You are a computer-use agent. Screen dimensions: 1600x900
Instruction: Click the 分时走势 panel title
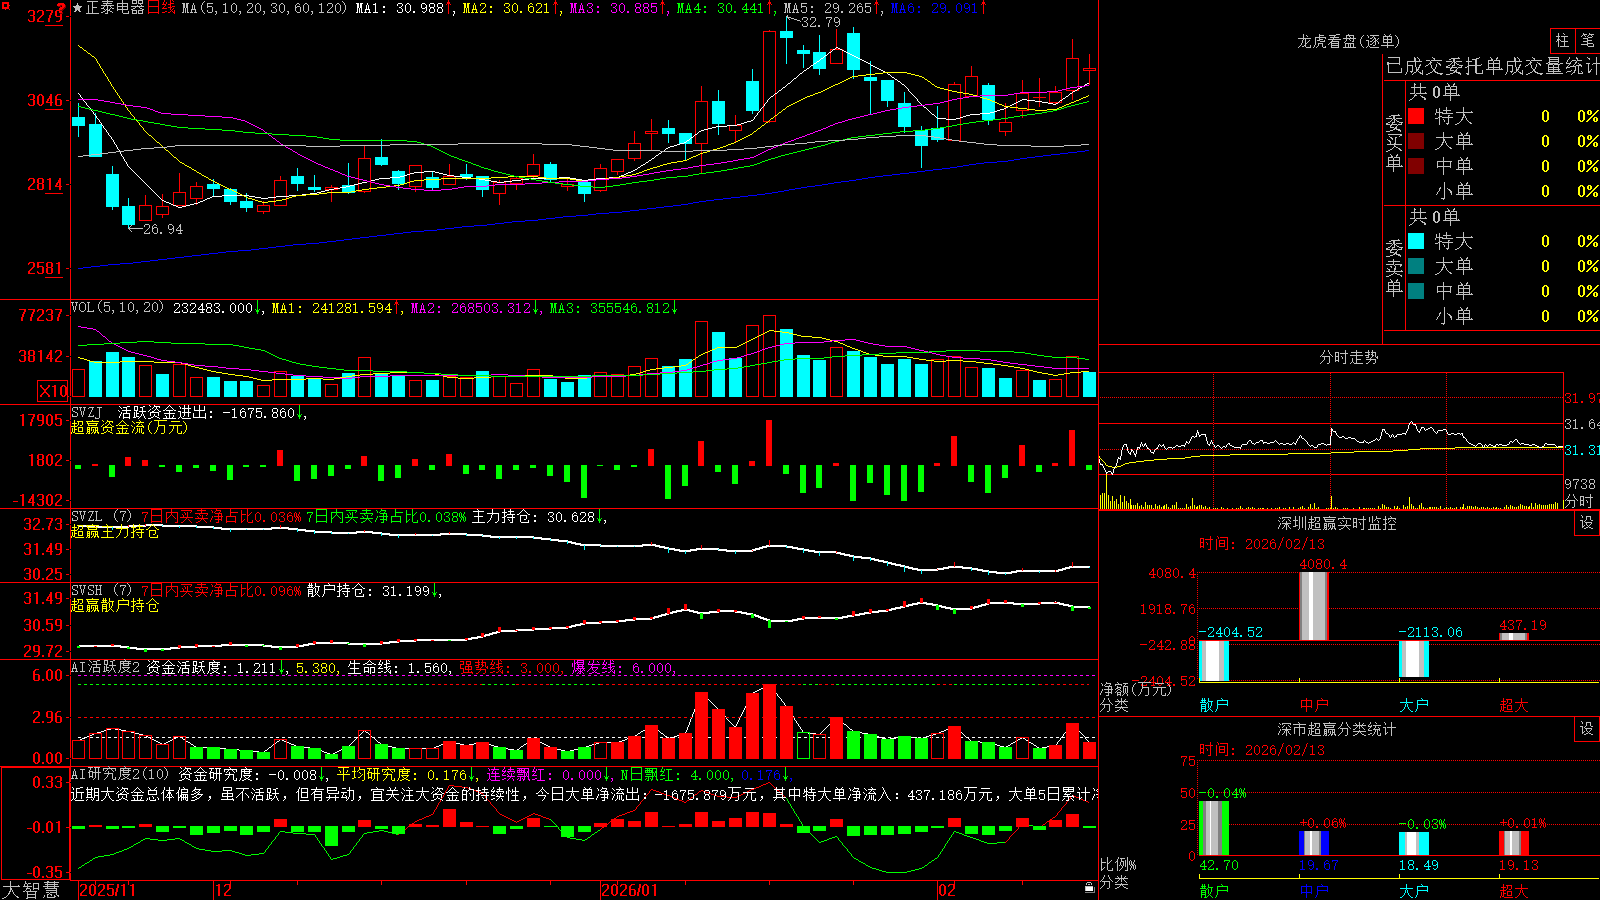coord(1349,357)
